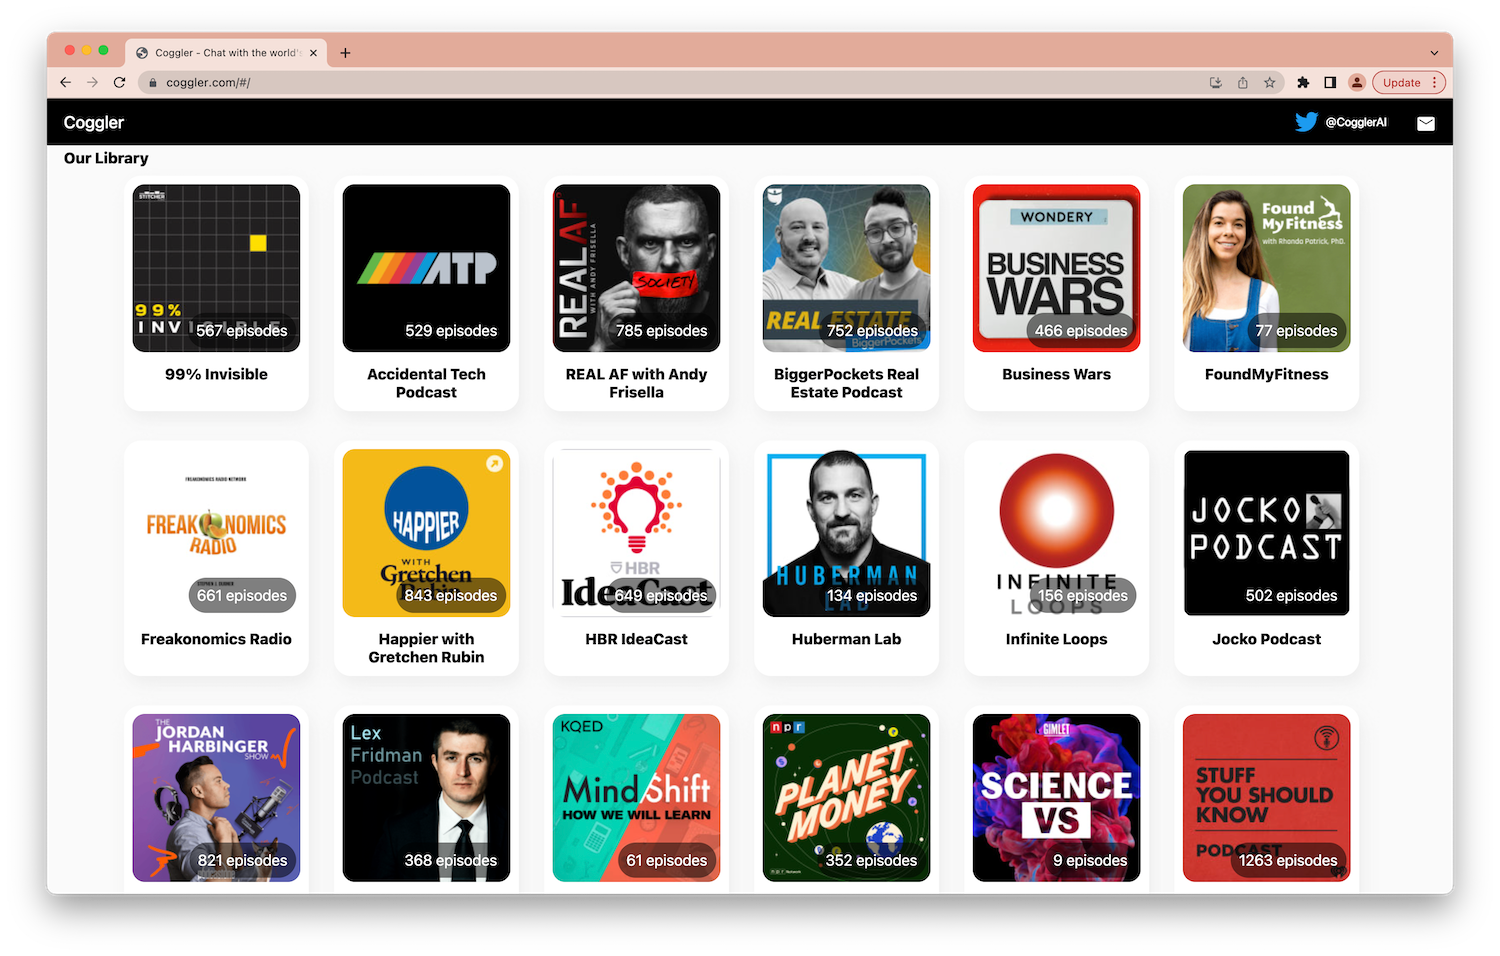Viewport: 1500px width, 956px height.
Task: Open the browser profile avatar
Action: [1357, 83]
